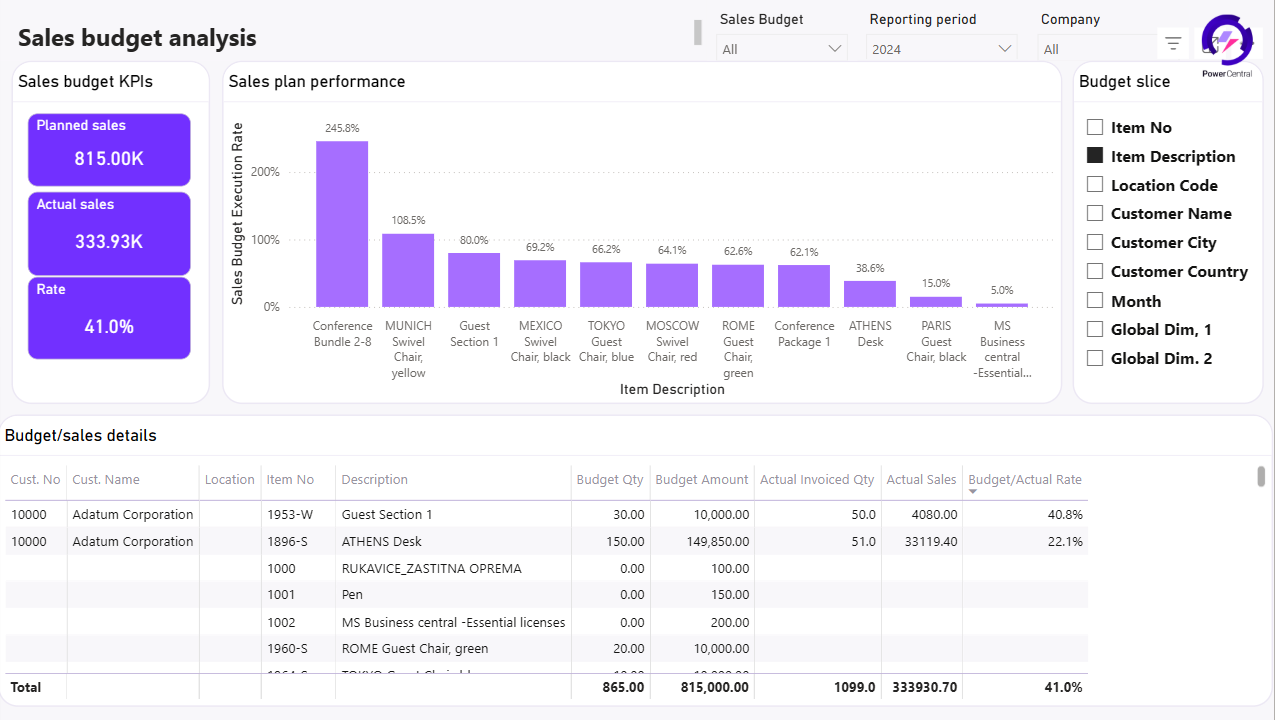Toggle the Customer Country checkbox

click(1095, 271)
